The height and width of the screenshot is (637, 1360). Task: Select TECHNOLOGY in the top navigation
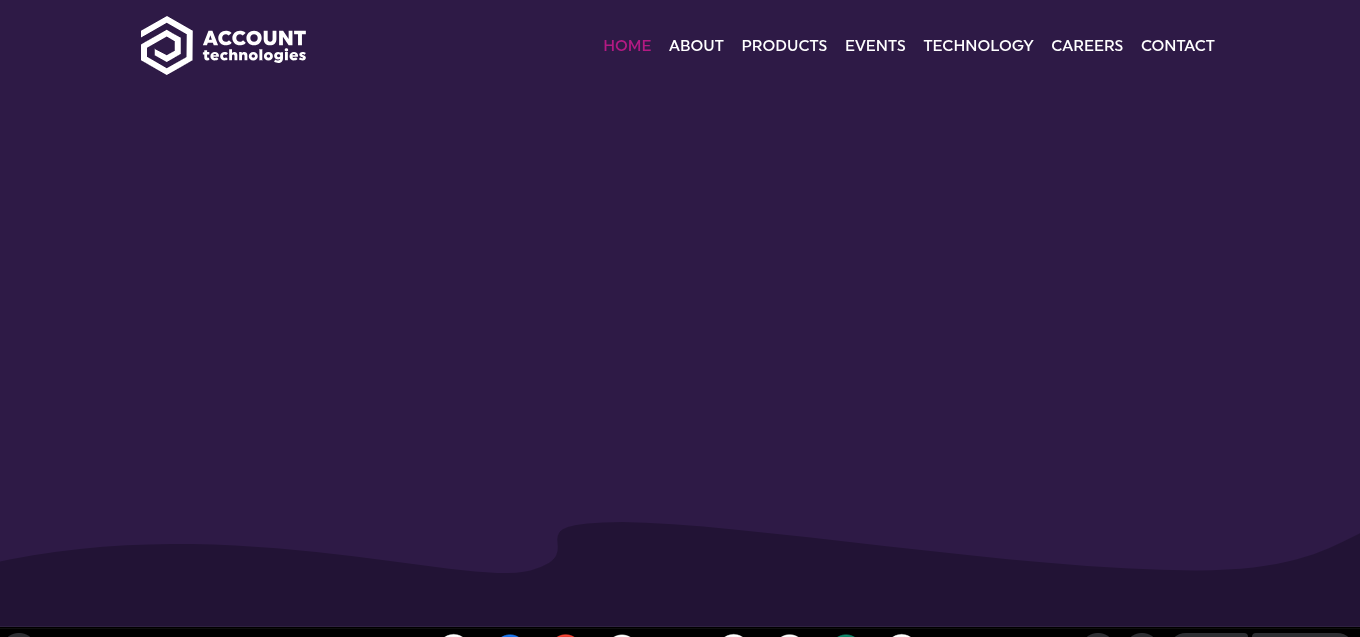pyautogui.click(x=978, y=46)
